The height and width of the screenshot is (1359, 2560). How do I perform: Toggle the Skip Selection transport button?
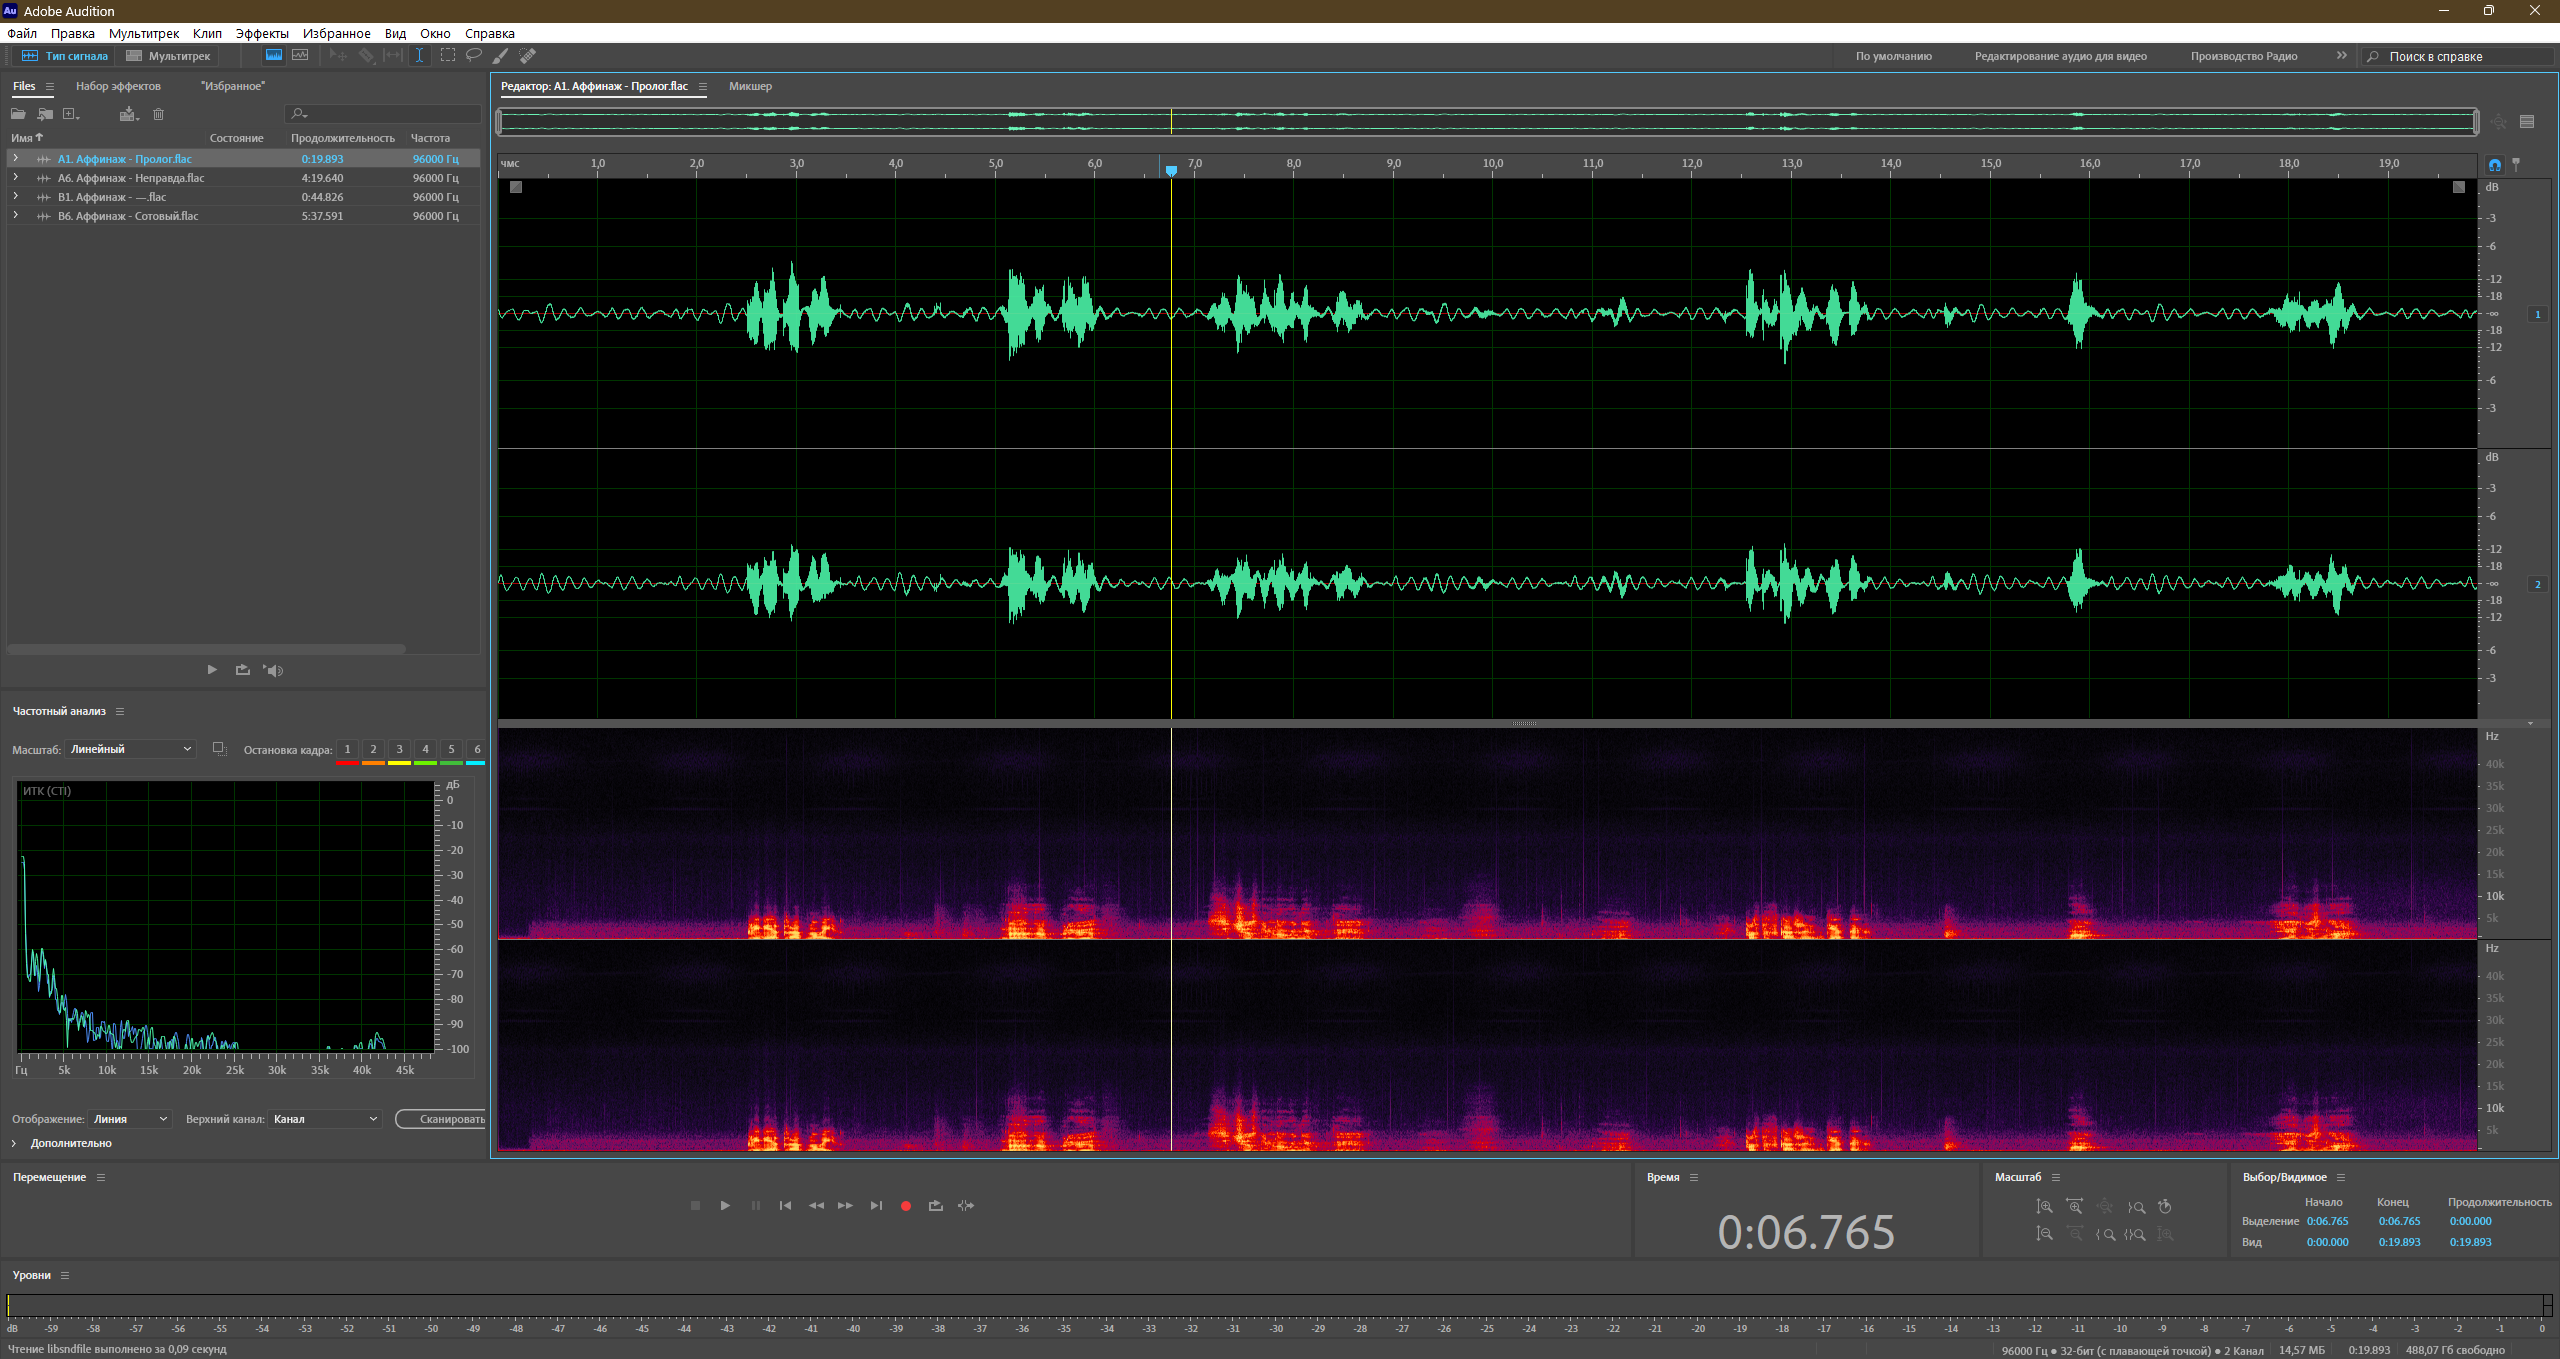966,1206
